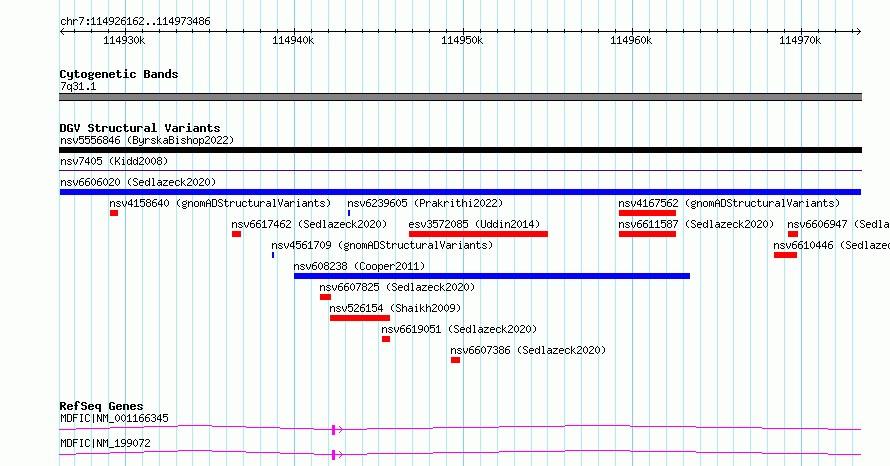Click the nsv5556846 black variant bar
The image size is (890, 466).
tap(460, 150)
